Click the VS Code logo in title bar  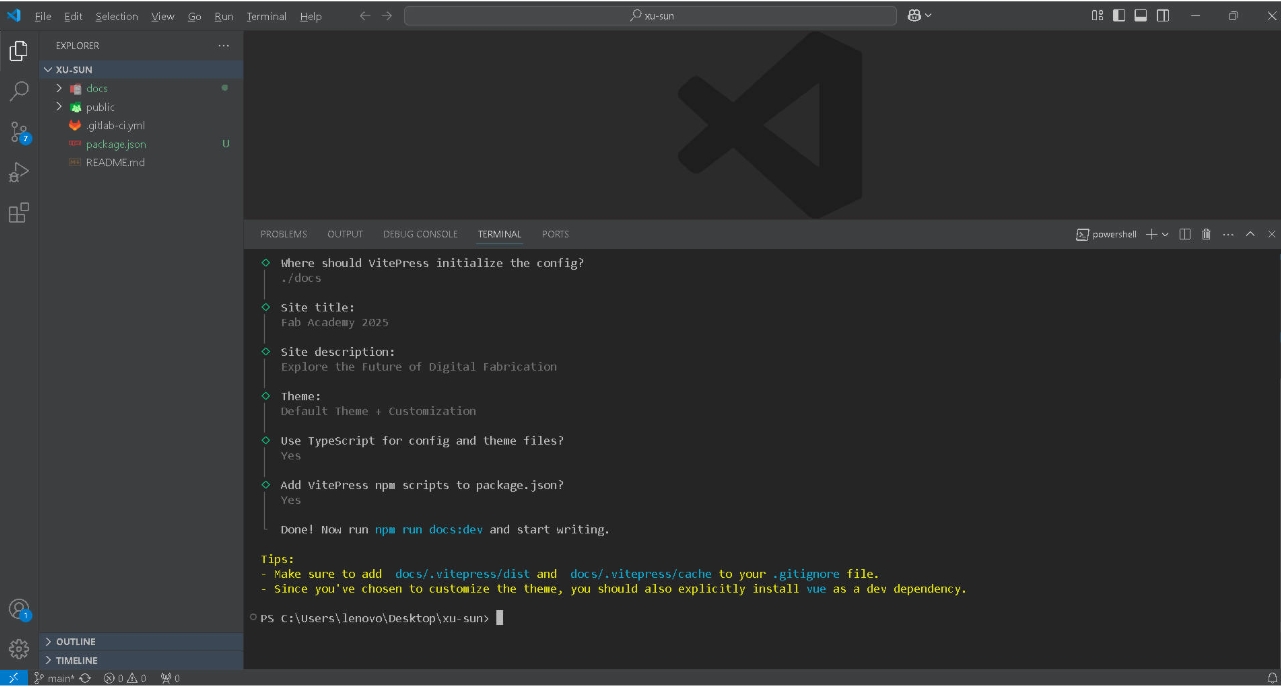pyautogui.click(x=14, y=15)
